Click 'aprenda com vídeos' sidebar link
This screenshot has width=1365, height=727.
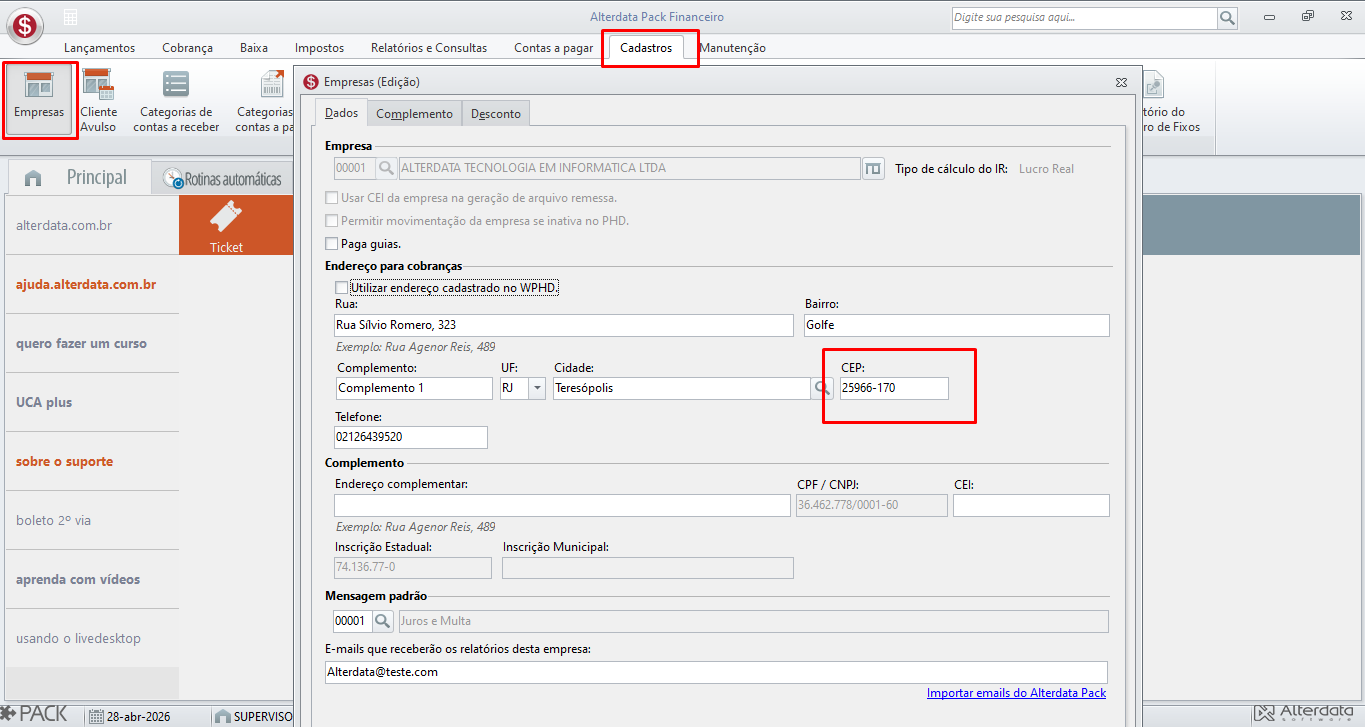coord(78,579)
